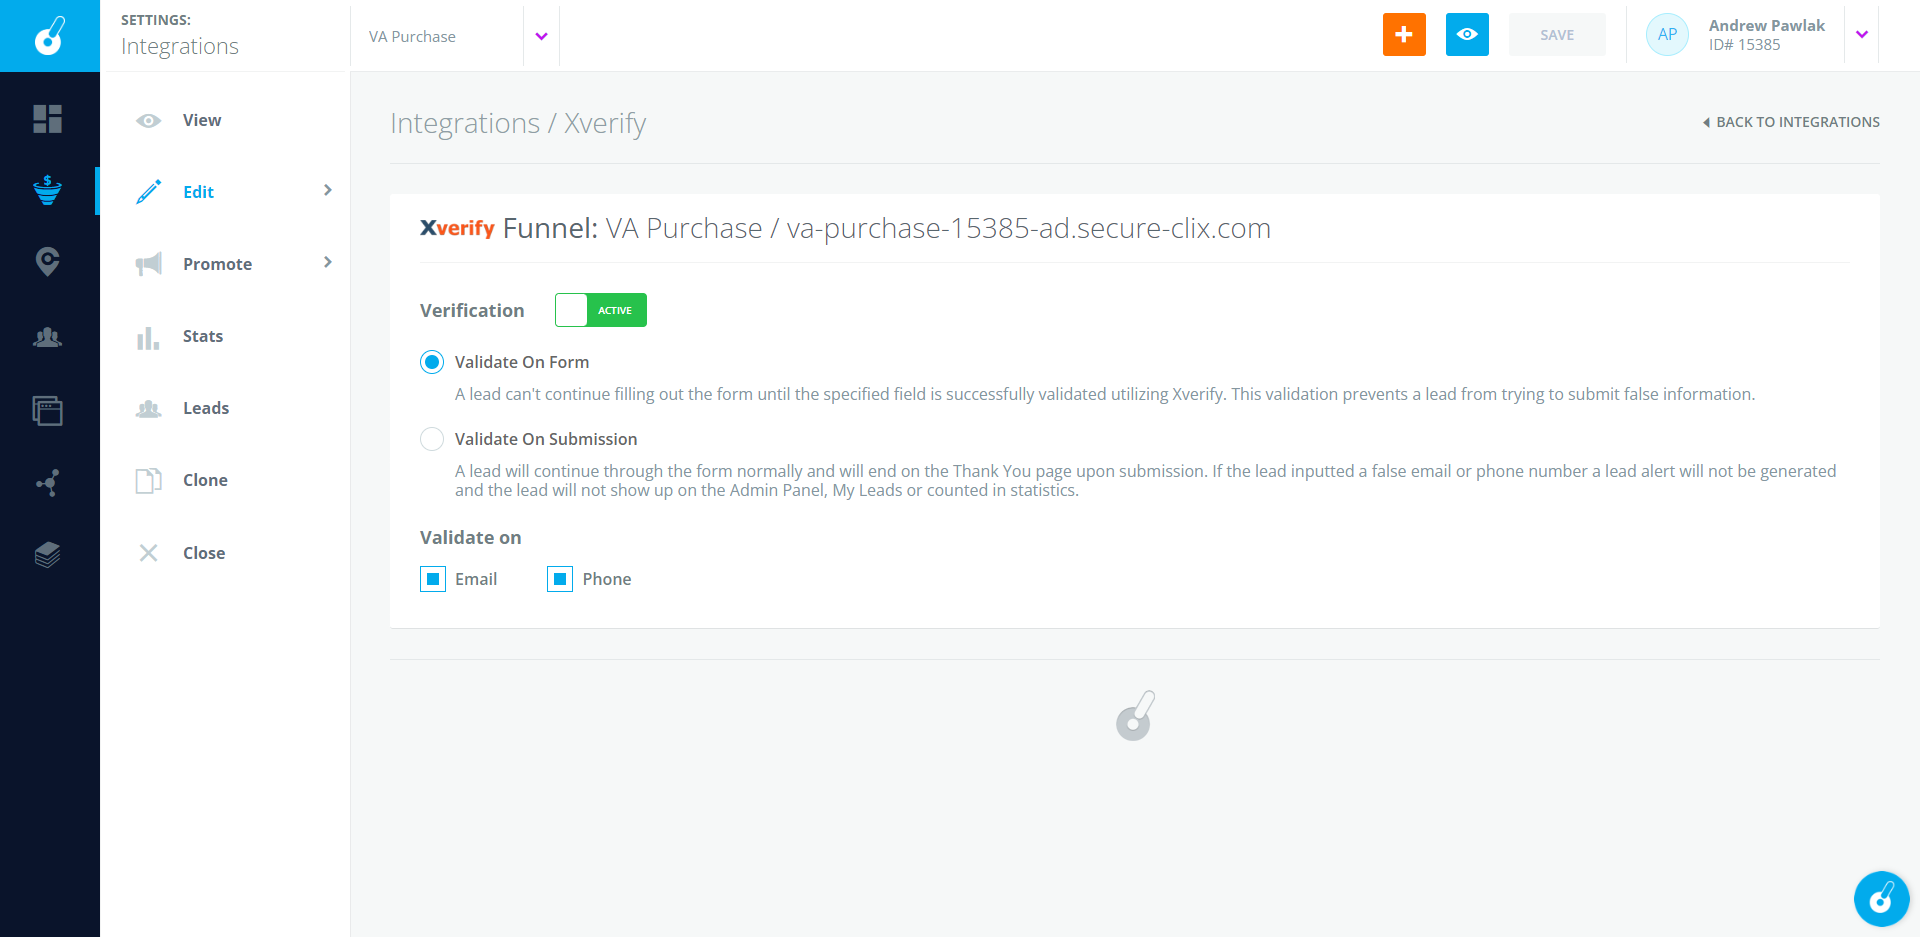Open the team people icon in sidebar
The width and height of the screenshot is (1920, 937).
point(47,337)
